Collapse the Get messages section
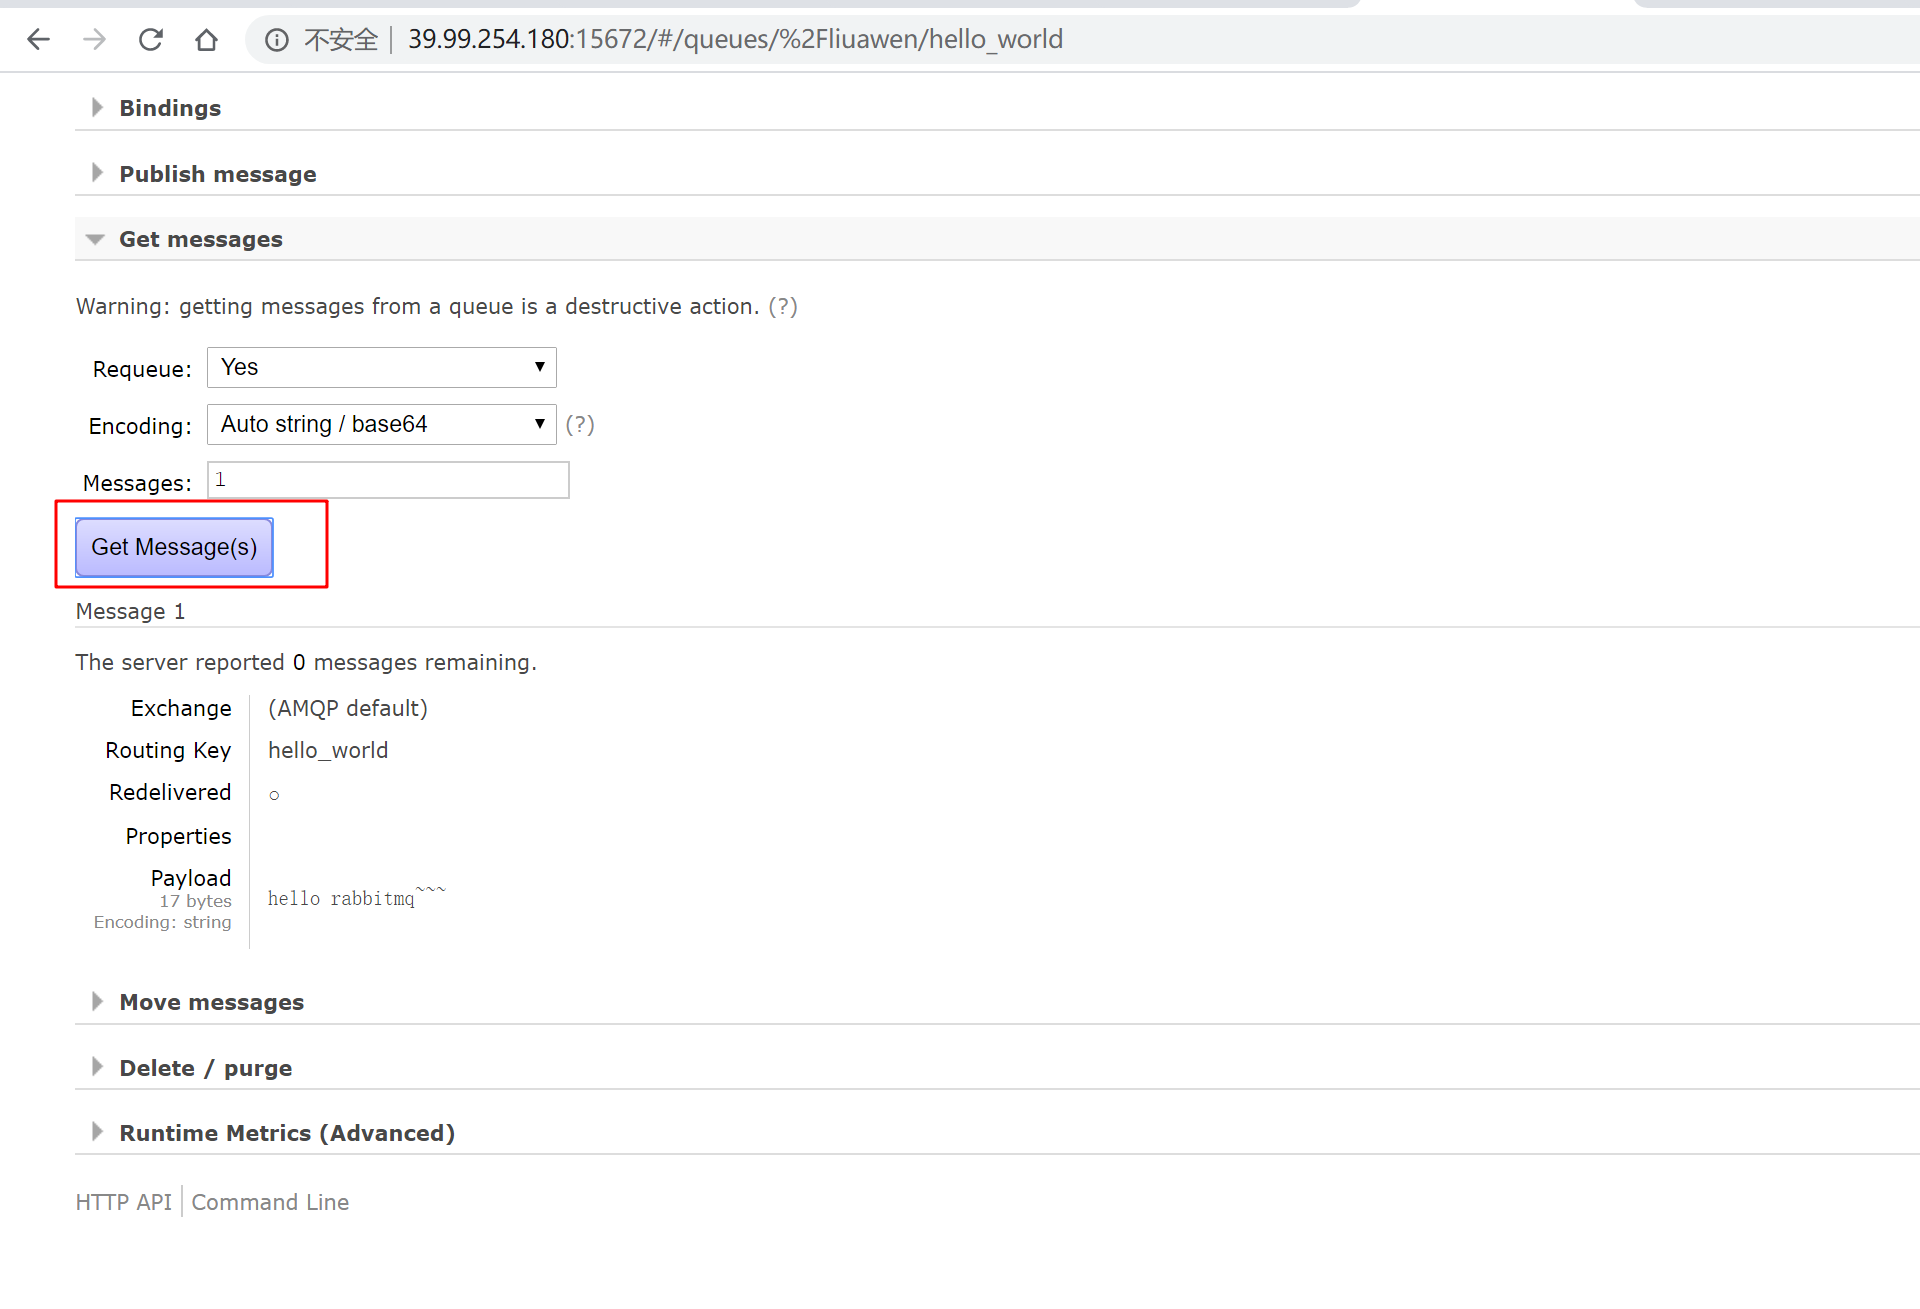The height and width of the screenshot is (1309, 1920). tap(200, 239)
